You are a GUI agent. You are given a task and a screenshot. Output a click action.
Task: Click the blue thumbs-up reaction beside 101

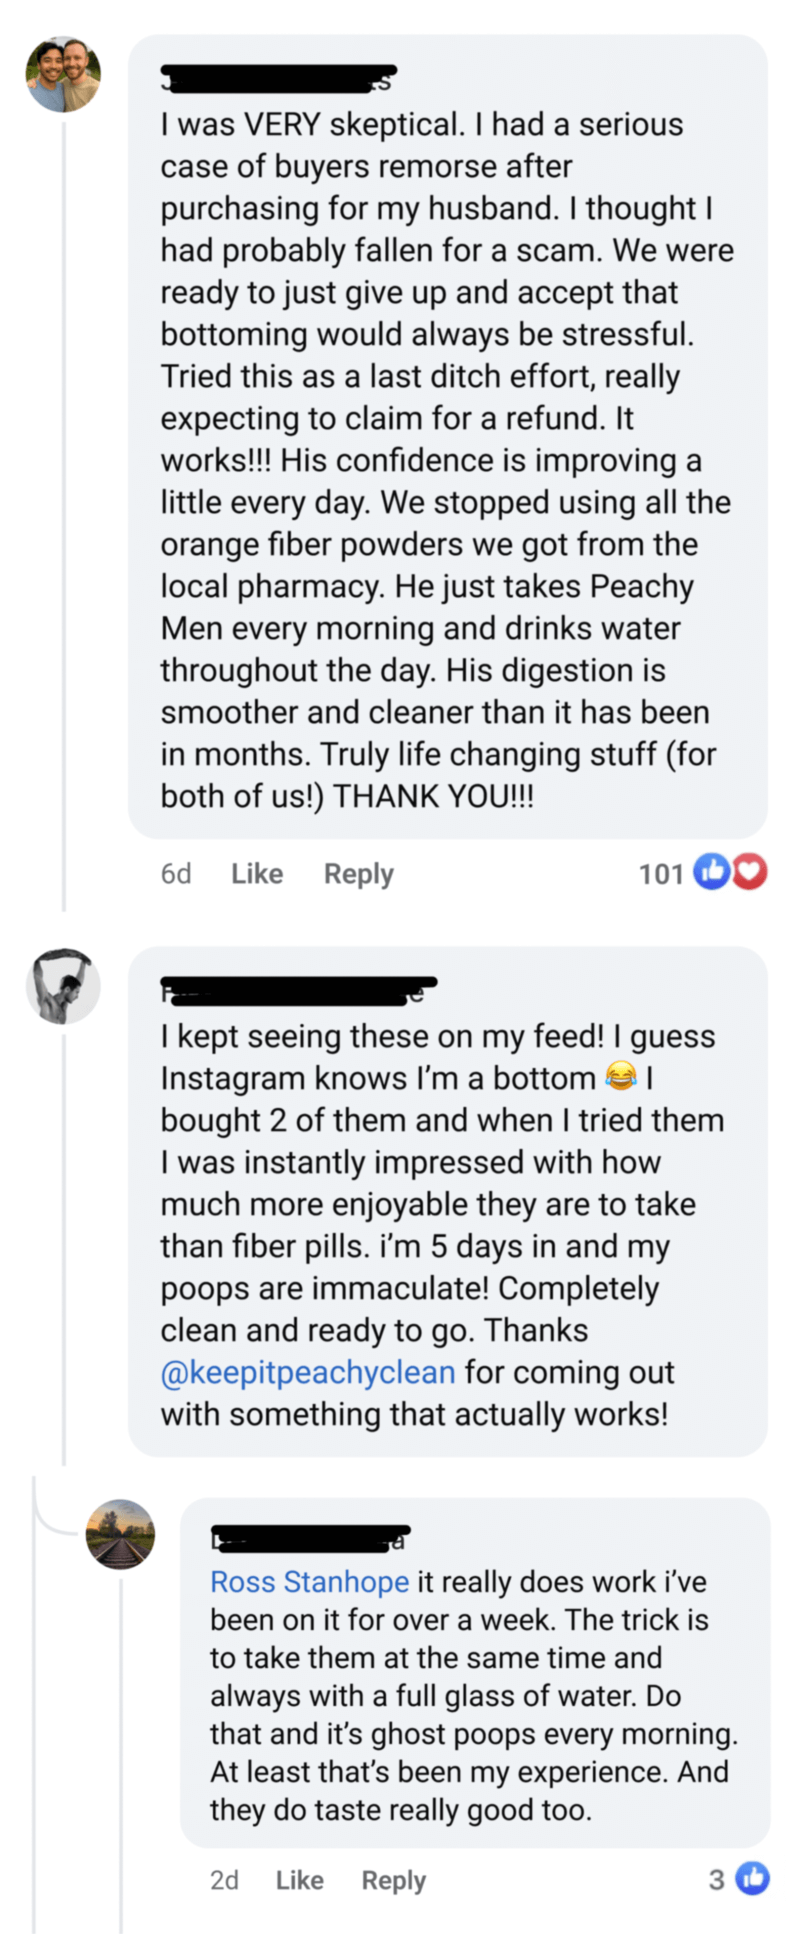[x=711, y=872]
